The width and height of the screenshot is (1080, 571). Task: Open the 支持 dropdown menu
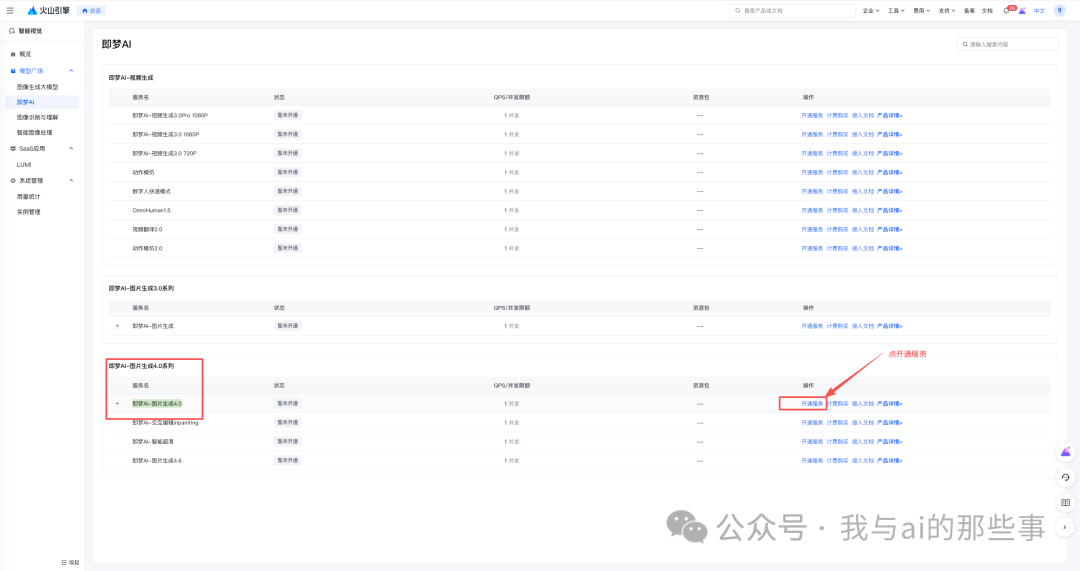(947, 10)
